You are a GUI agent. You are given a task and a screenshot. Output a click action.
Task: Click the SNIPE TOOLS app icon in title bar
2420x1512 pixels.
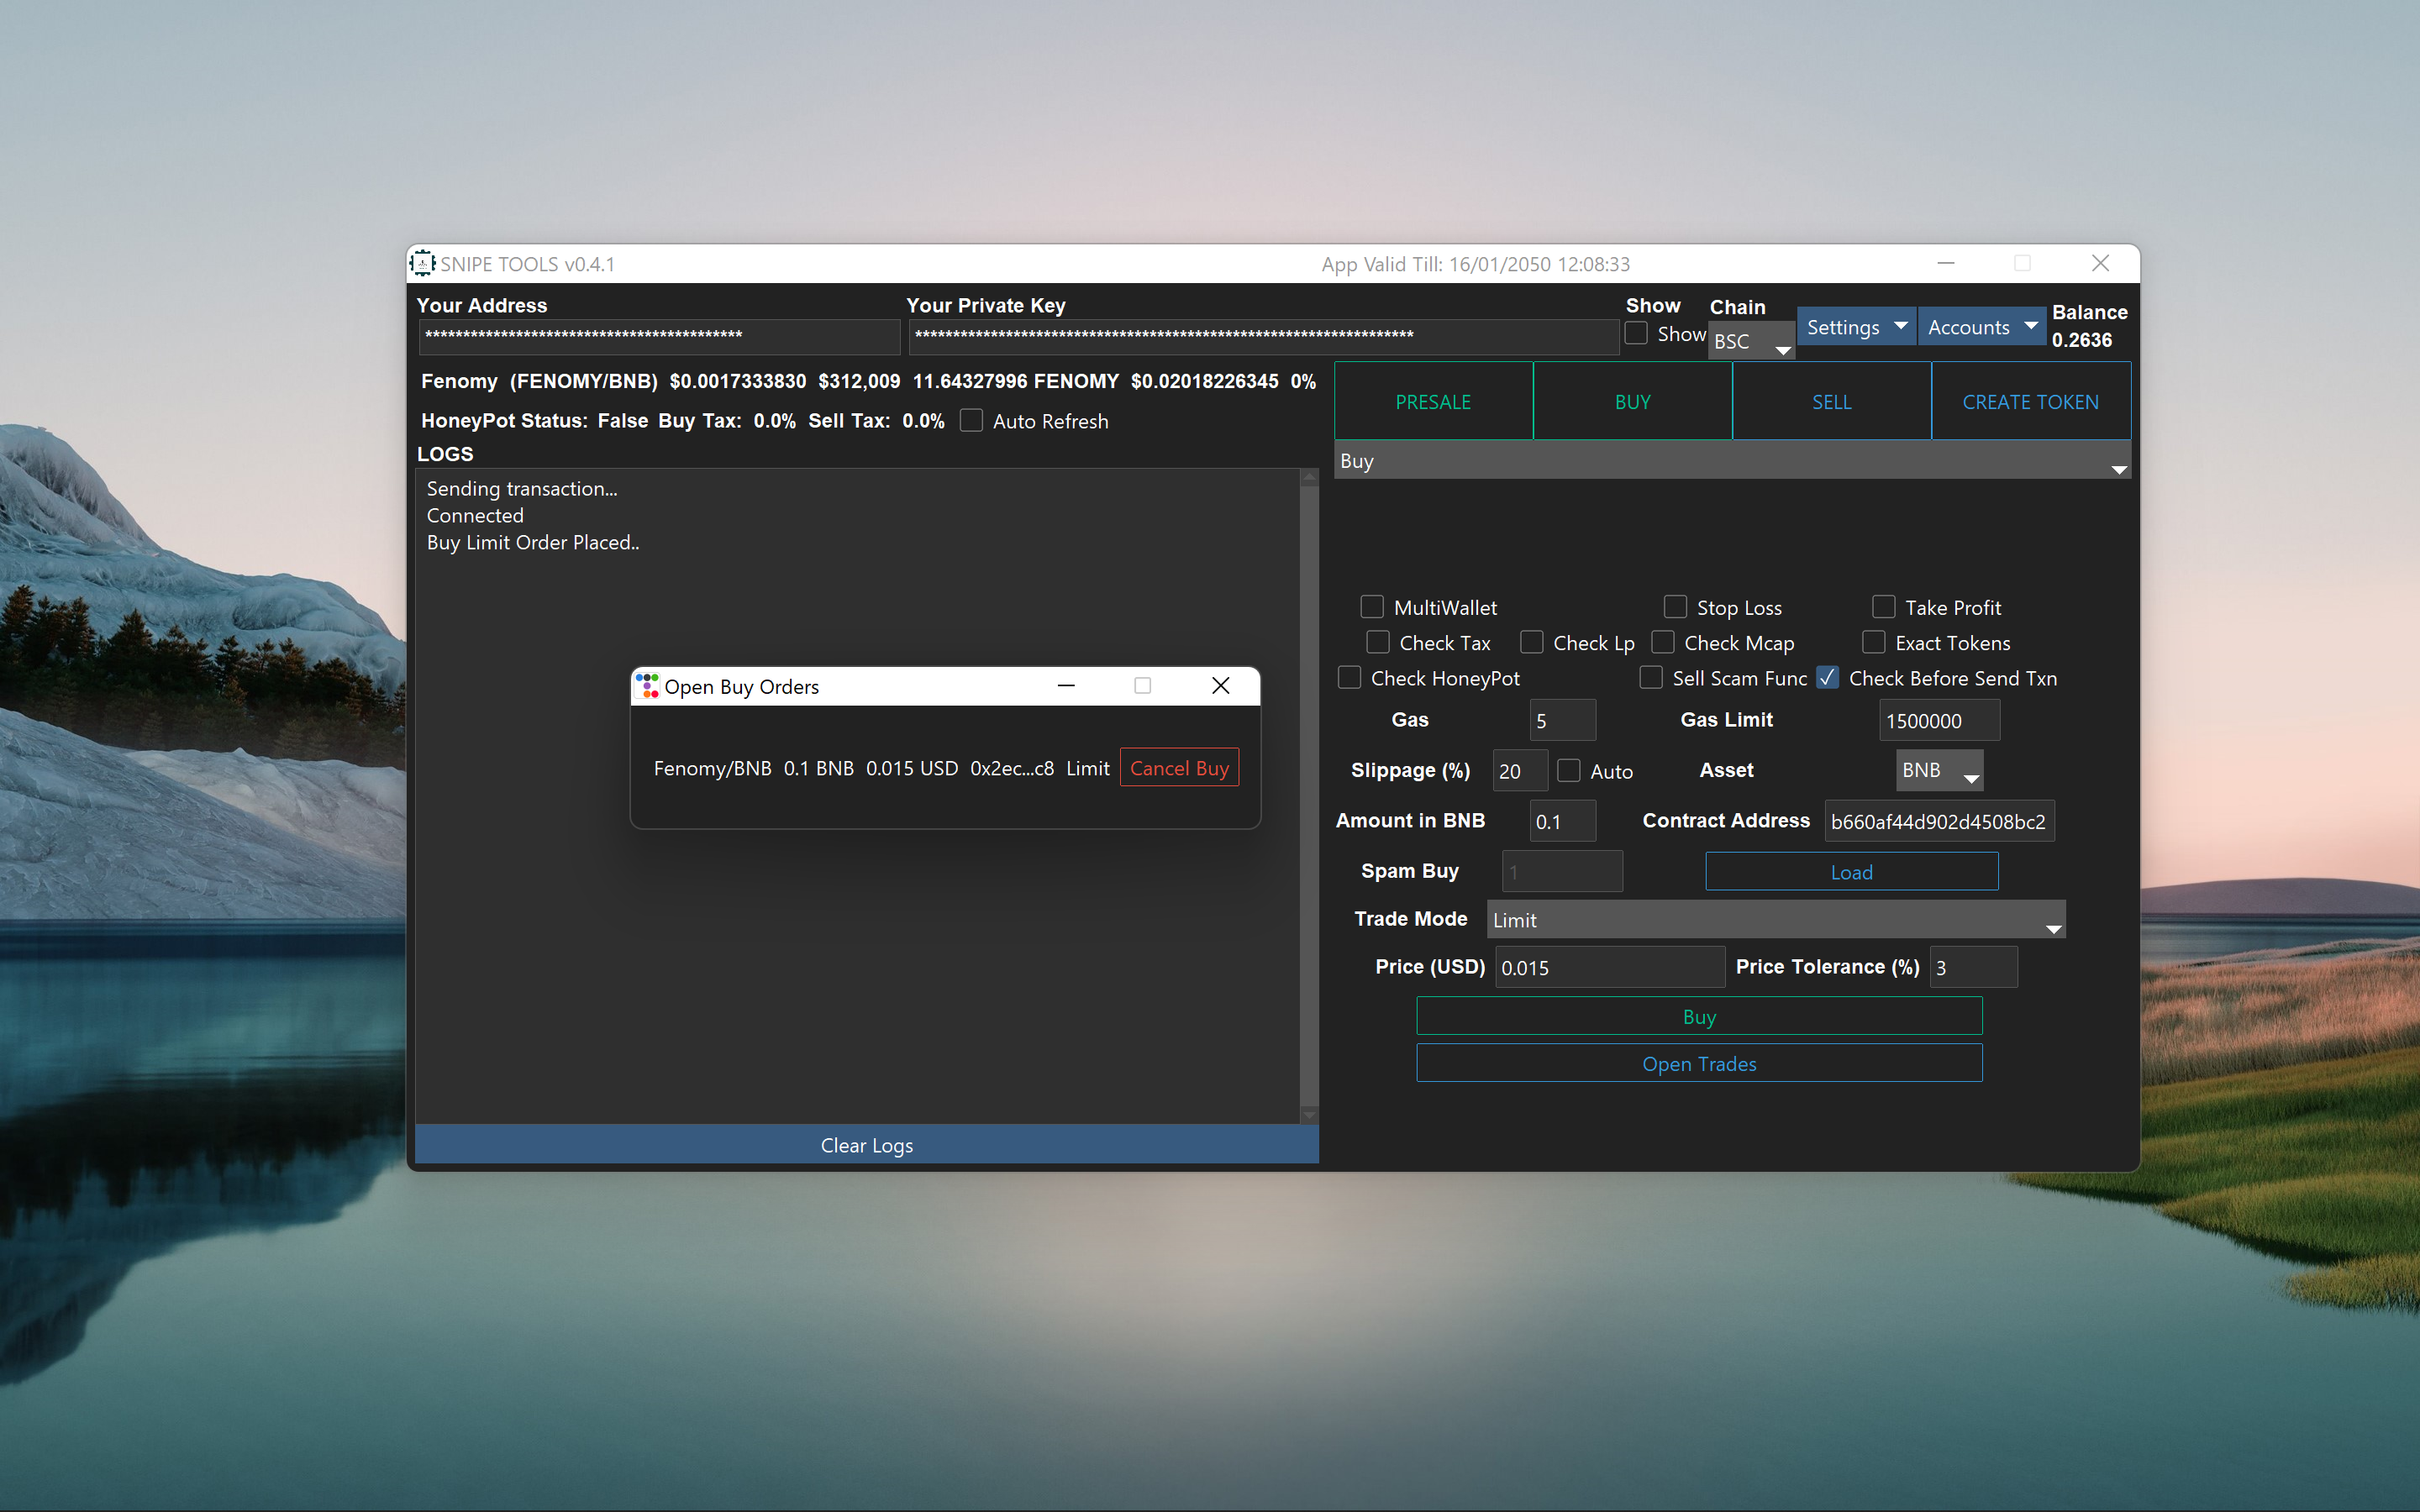click(x=423, y=263)
